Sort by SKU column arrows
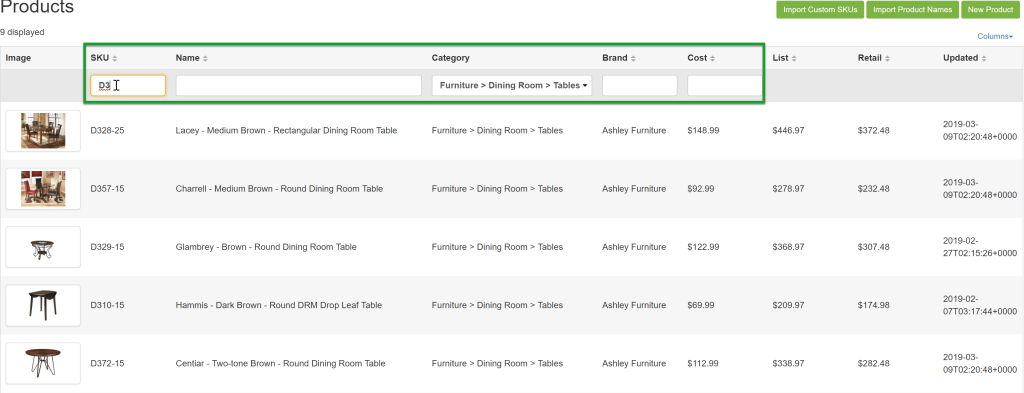The width and height of the screenshot is (1024, 393). 115,58
